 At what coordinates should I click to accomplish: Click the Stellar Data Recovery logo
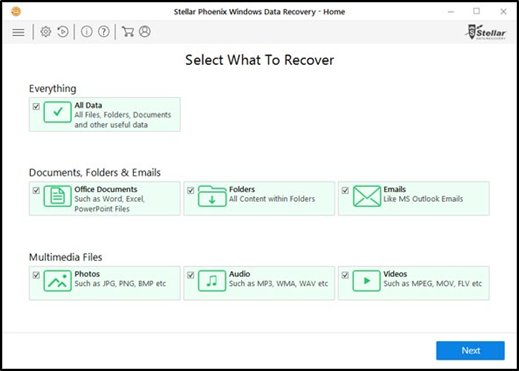point(487,32)
